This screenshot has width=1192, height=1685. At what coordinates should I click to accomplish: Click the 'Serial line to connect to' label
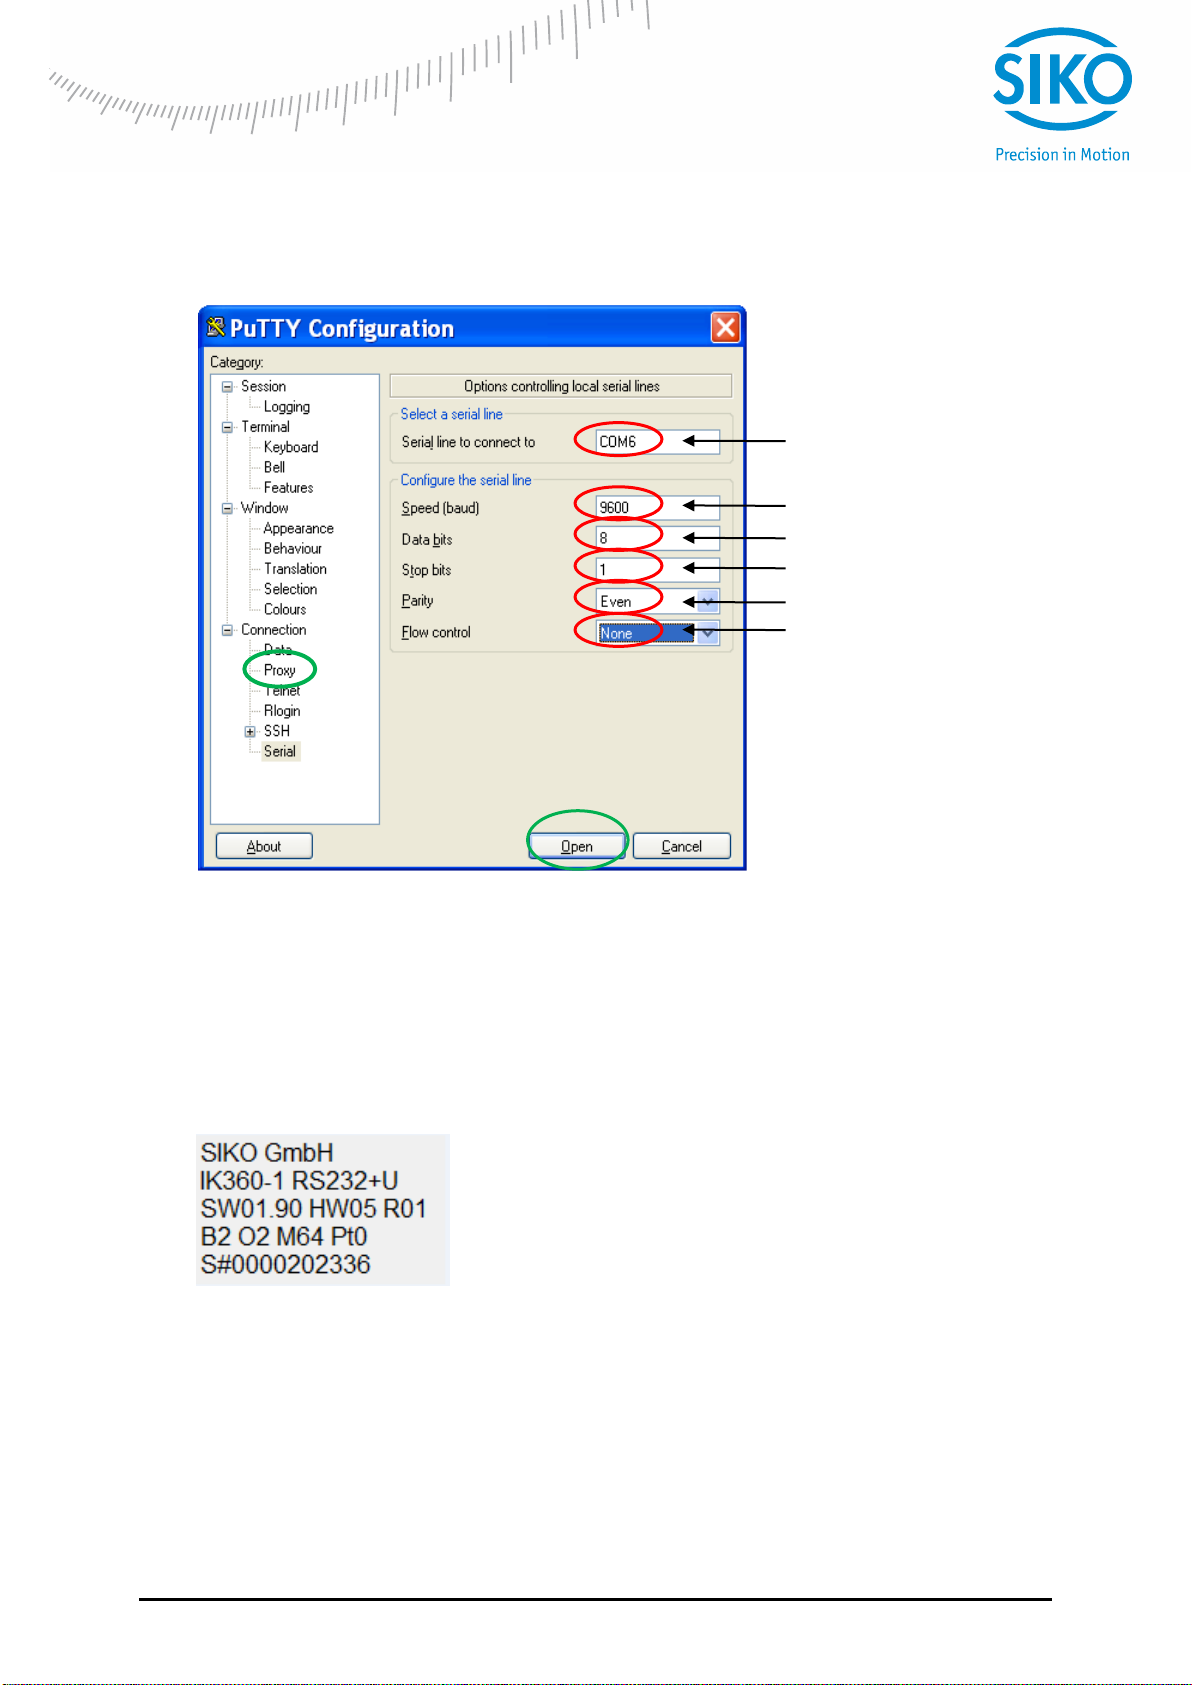pos(468,442)
